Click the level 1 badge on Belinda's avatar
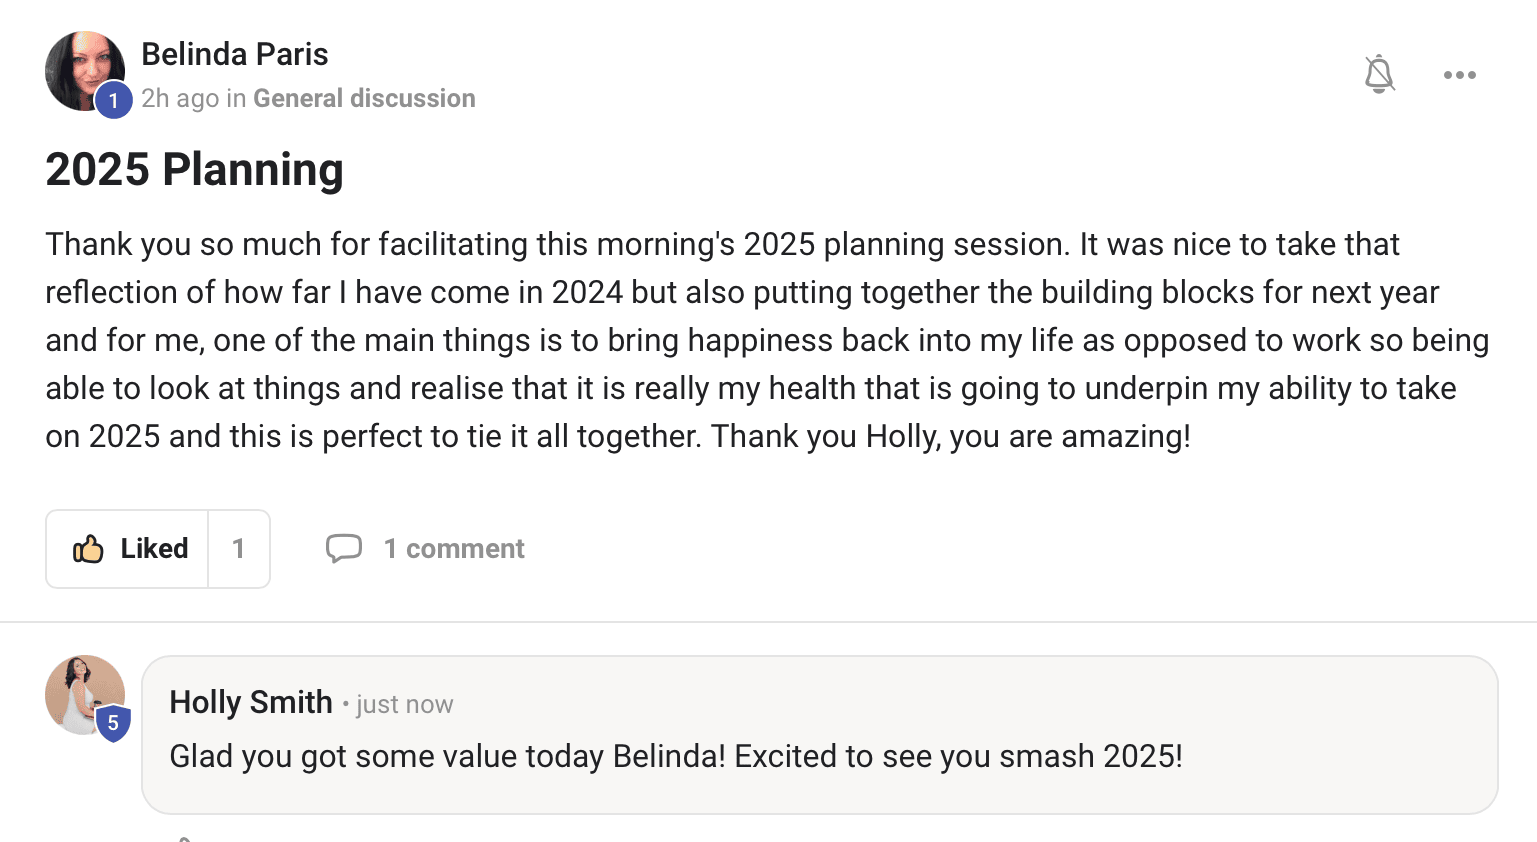The height and width of the screenshot is (842, 1537). click(114, 100)
